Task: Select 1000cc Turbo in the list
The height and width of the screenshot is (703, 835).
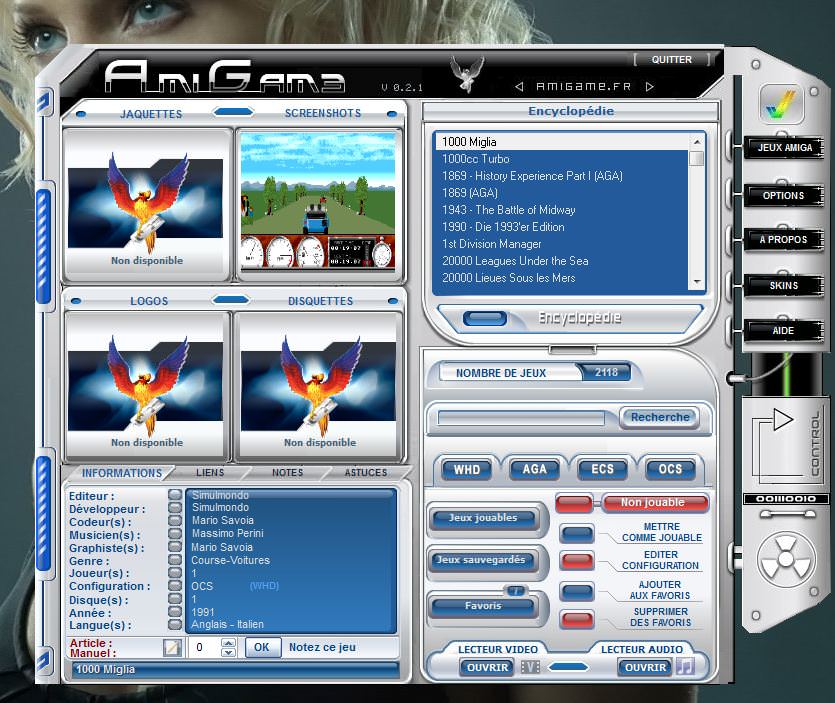Action: coord(562,159)
